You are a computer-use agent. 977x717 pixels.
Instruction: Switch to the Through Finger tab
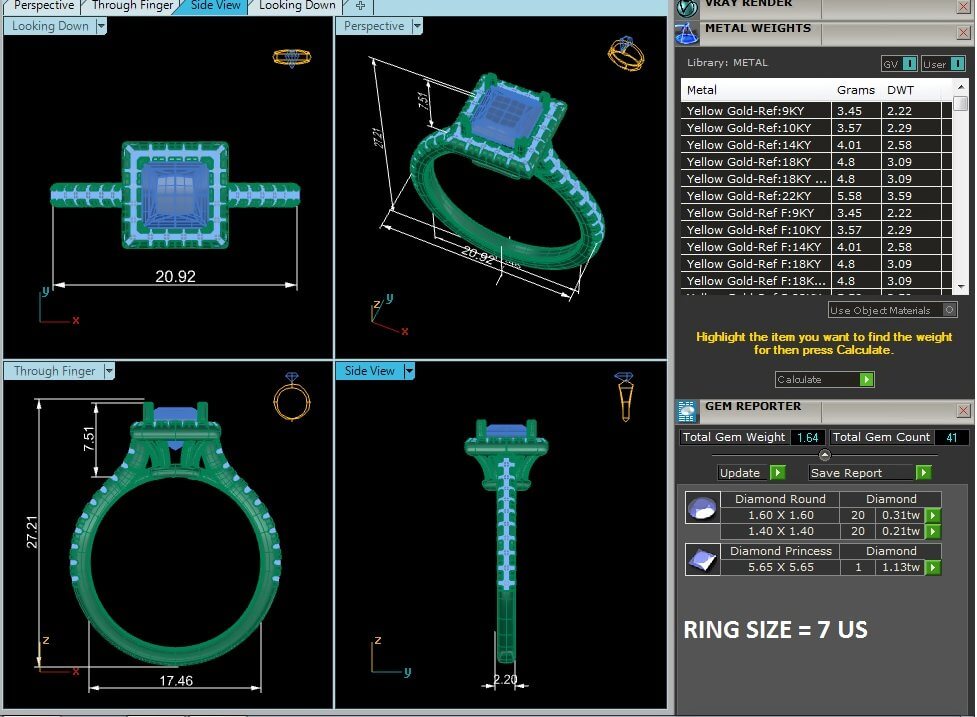(x=132, y=6)
